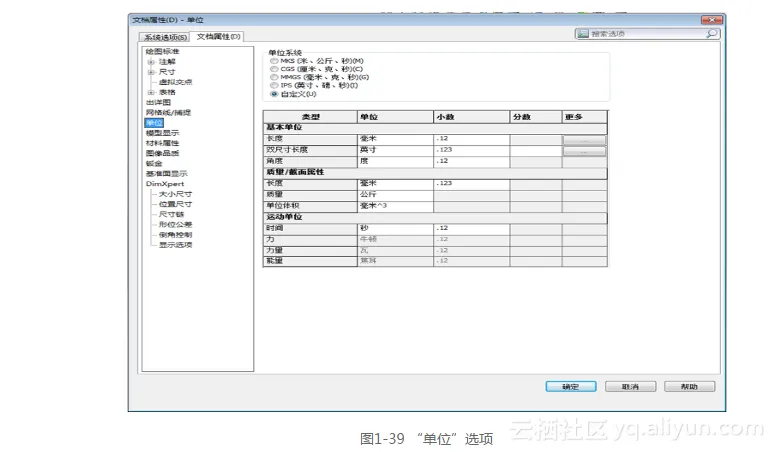Screen dimensions: 775x452
Task: Select 尺寸链 under DimXpert
Action: 172,215
